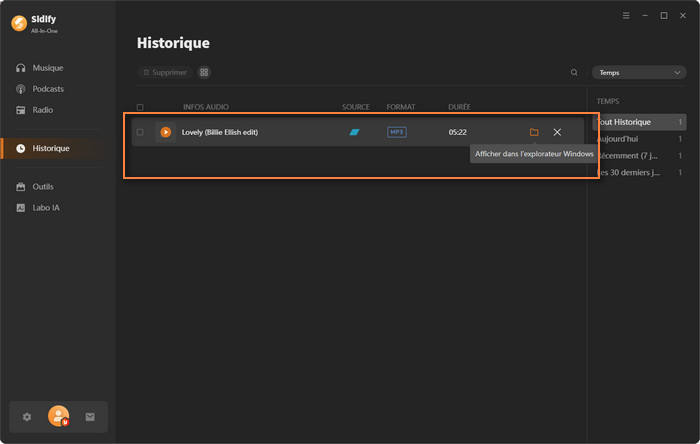Screen dimensions: 700x444
Task: Play the Lovely (Billie Eilish edit) track
Action: click(166, 132)
